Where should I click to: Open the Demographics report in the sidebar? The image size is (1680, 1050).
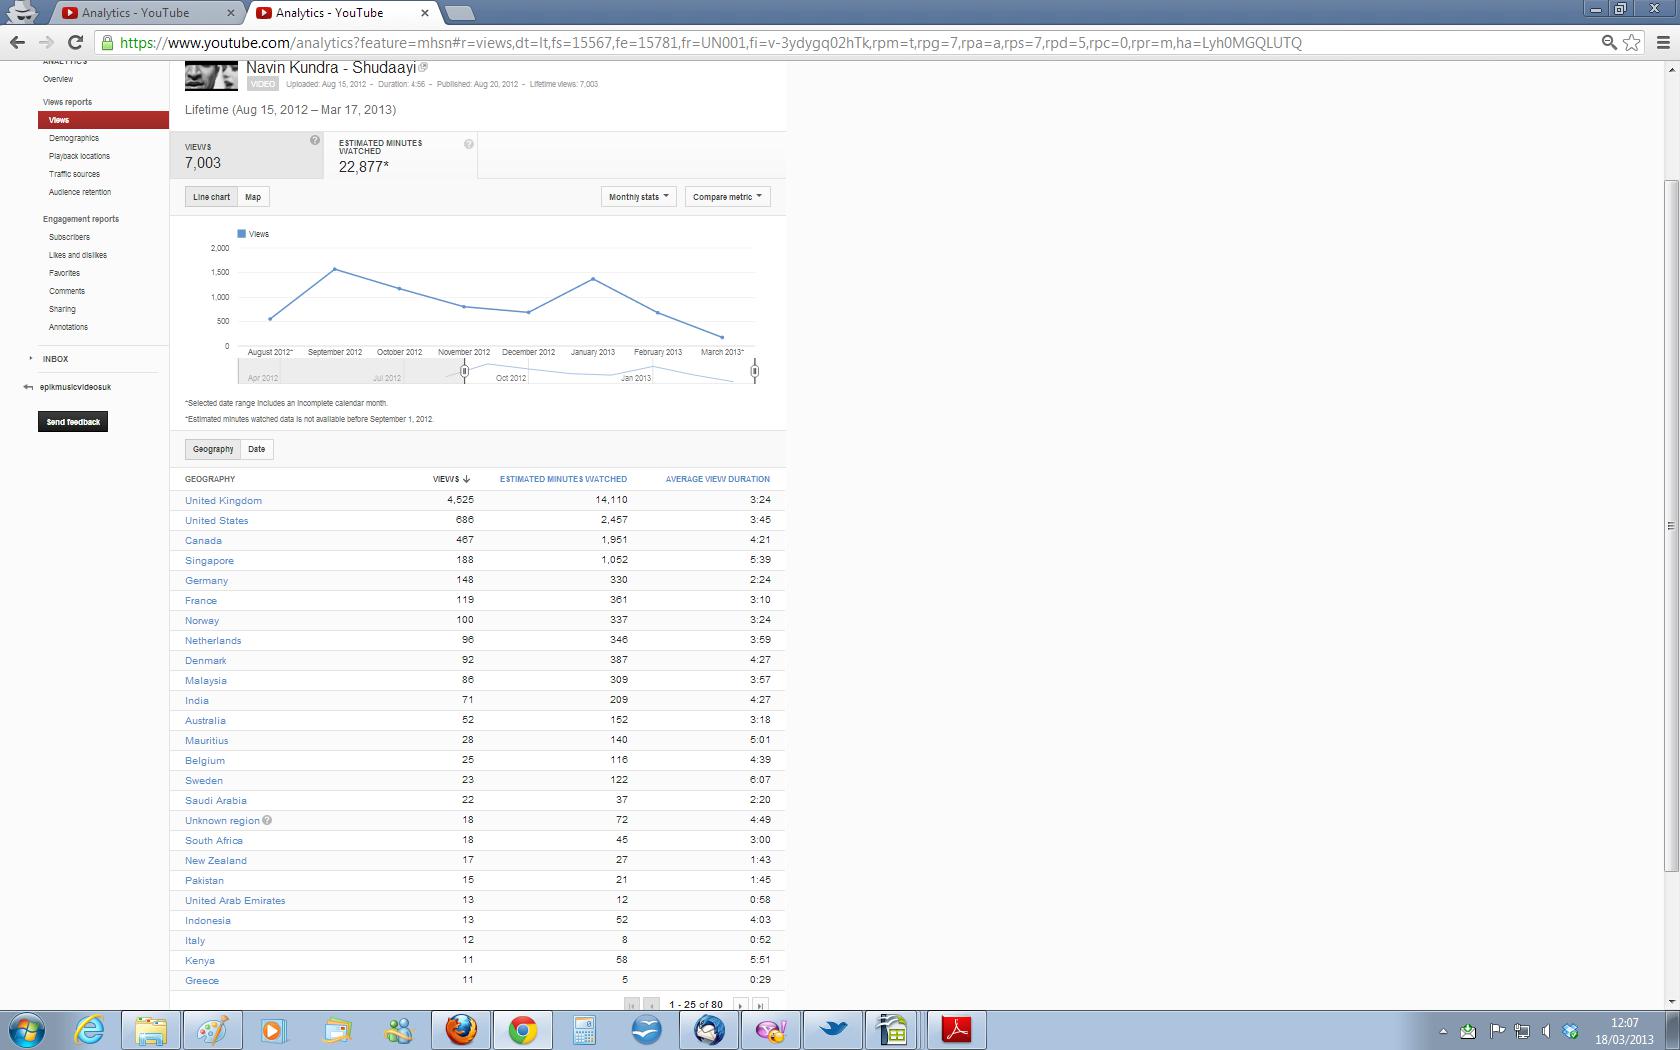74,138
